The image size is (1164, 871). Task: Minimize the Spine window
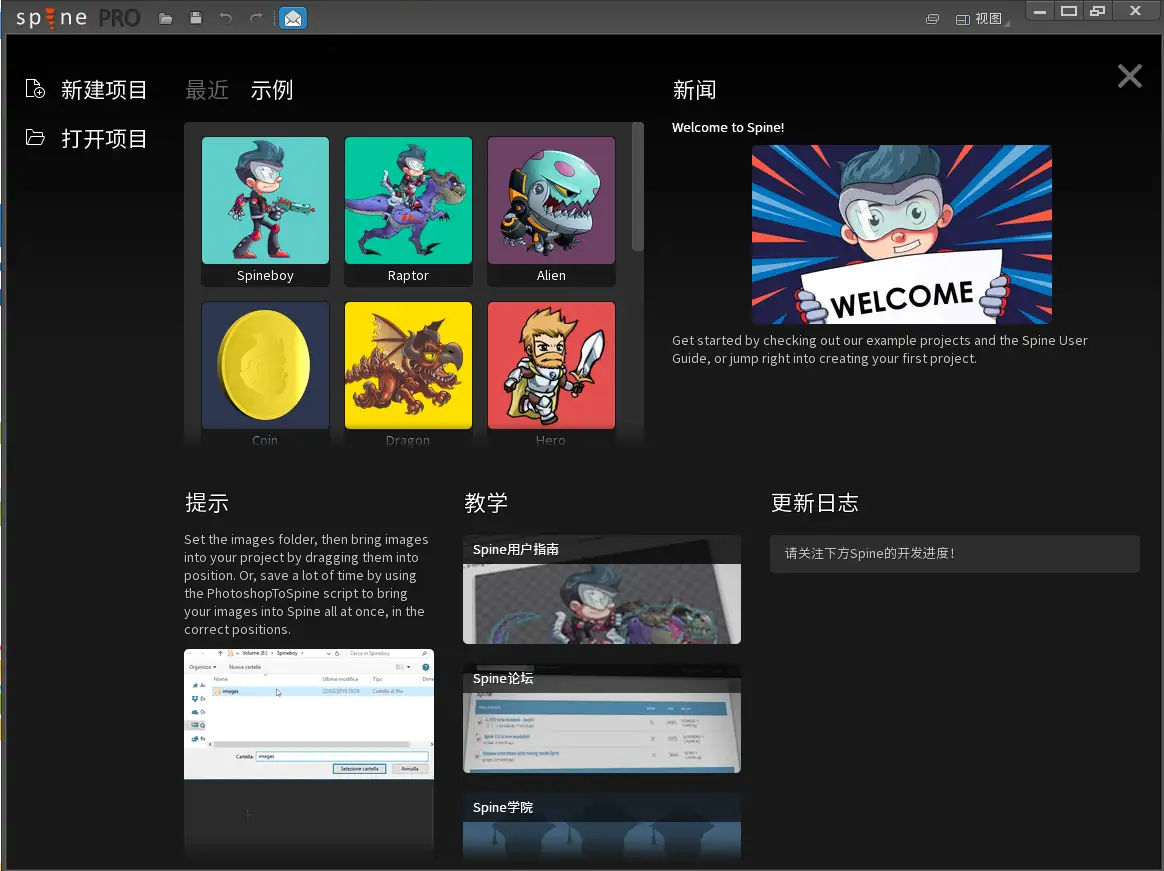point(1040,11)
